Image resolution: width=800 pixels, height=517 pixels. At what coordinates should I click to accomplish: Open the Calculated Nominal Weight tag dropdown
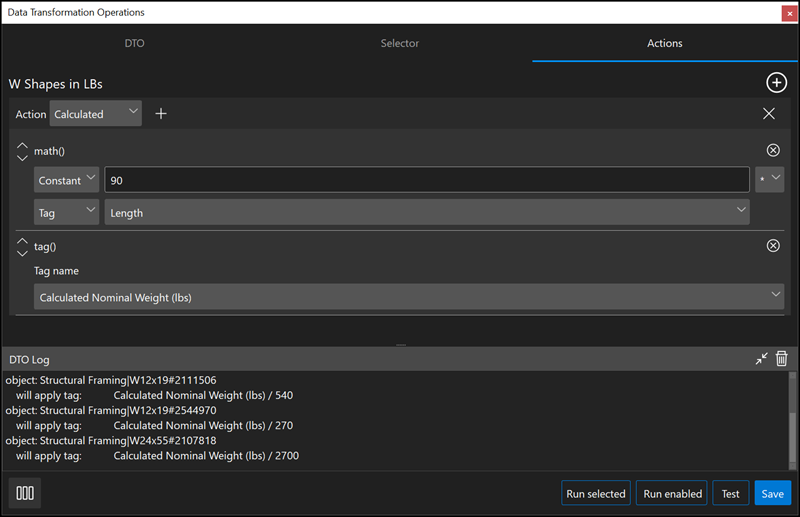(409, 297)
